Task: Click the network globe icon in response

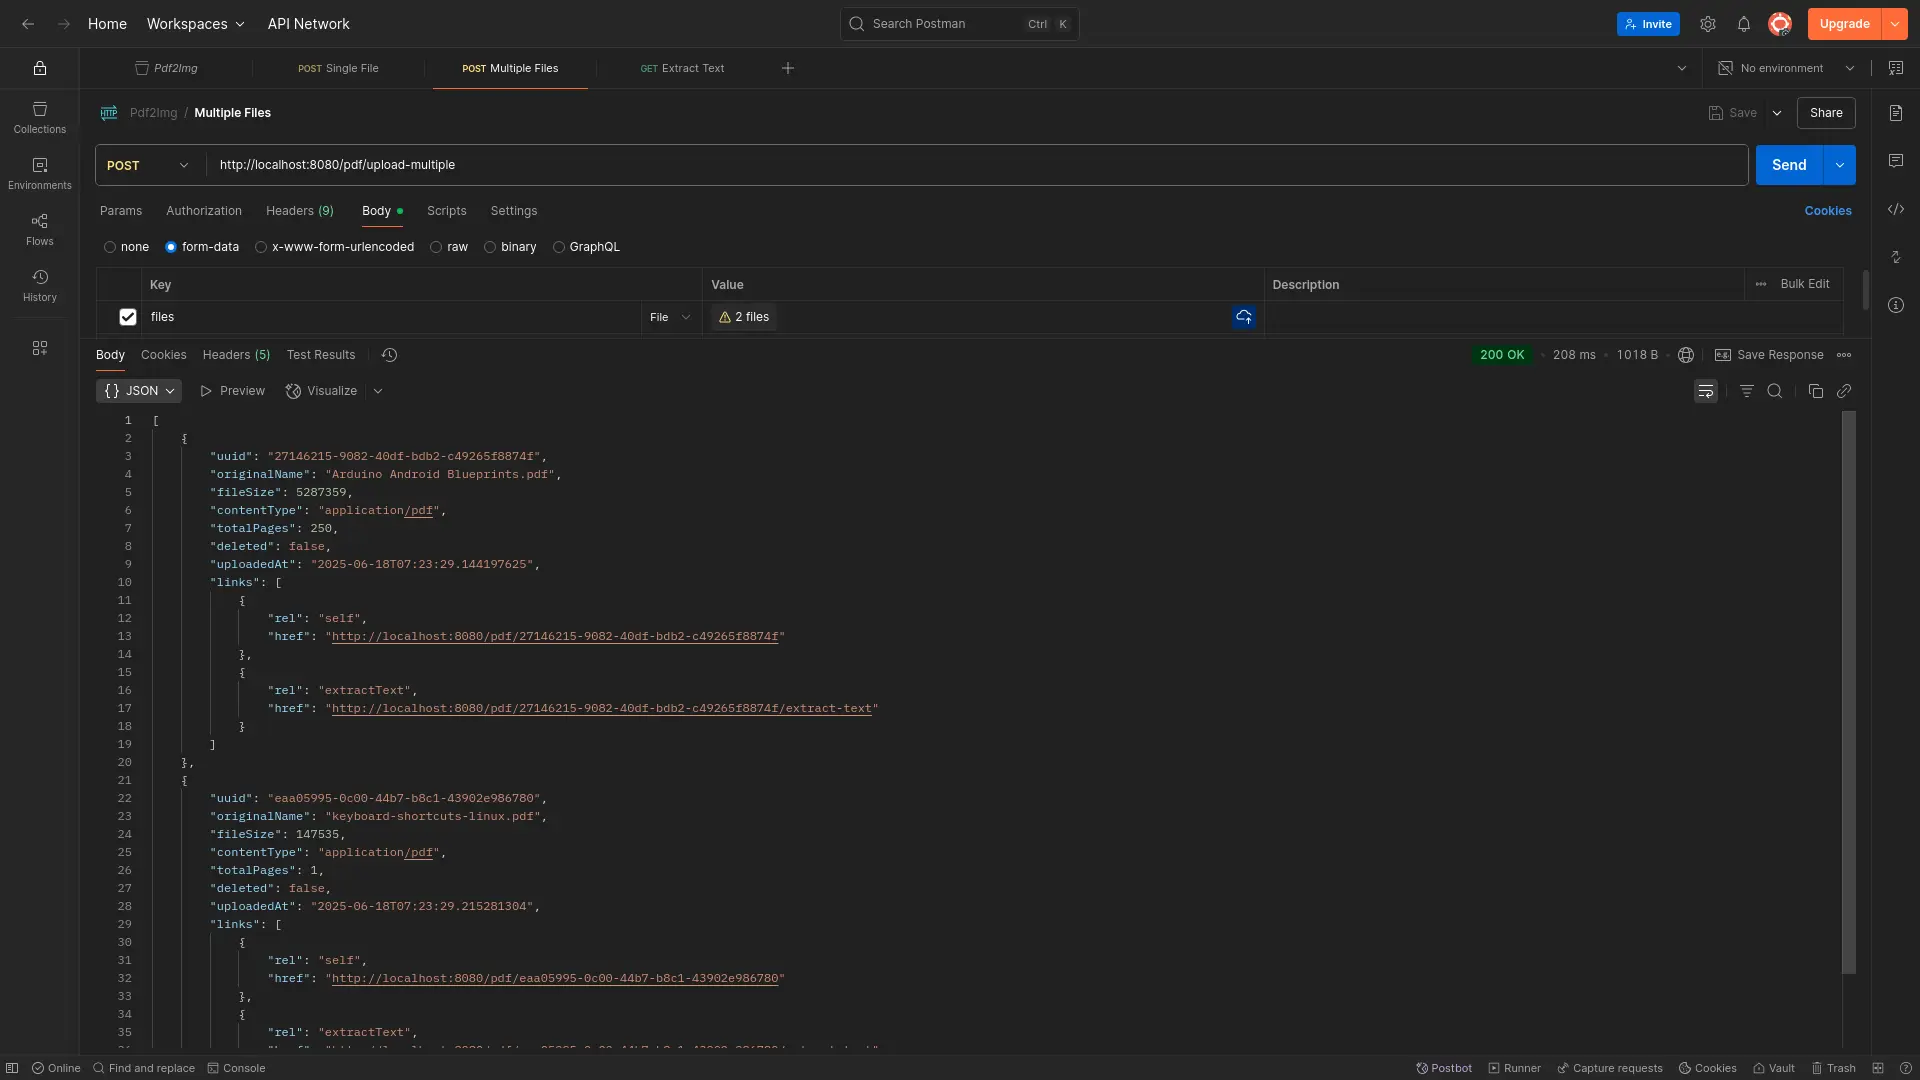Action: [x=1686, y=355]
